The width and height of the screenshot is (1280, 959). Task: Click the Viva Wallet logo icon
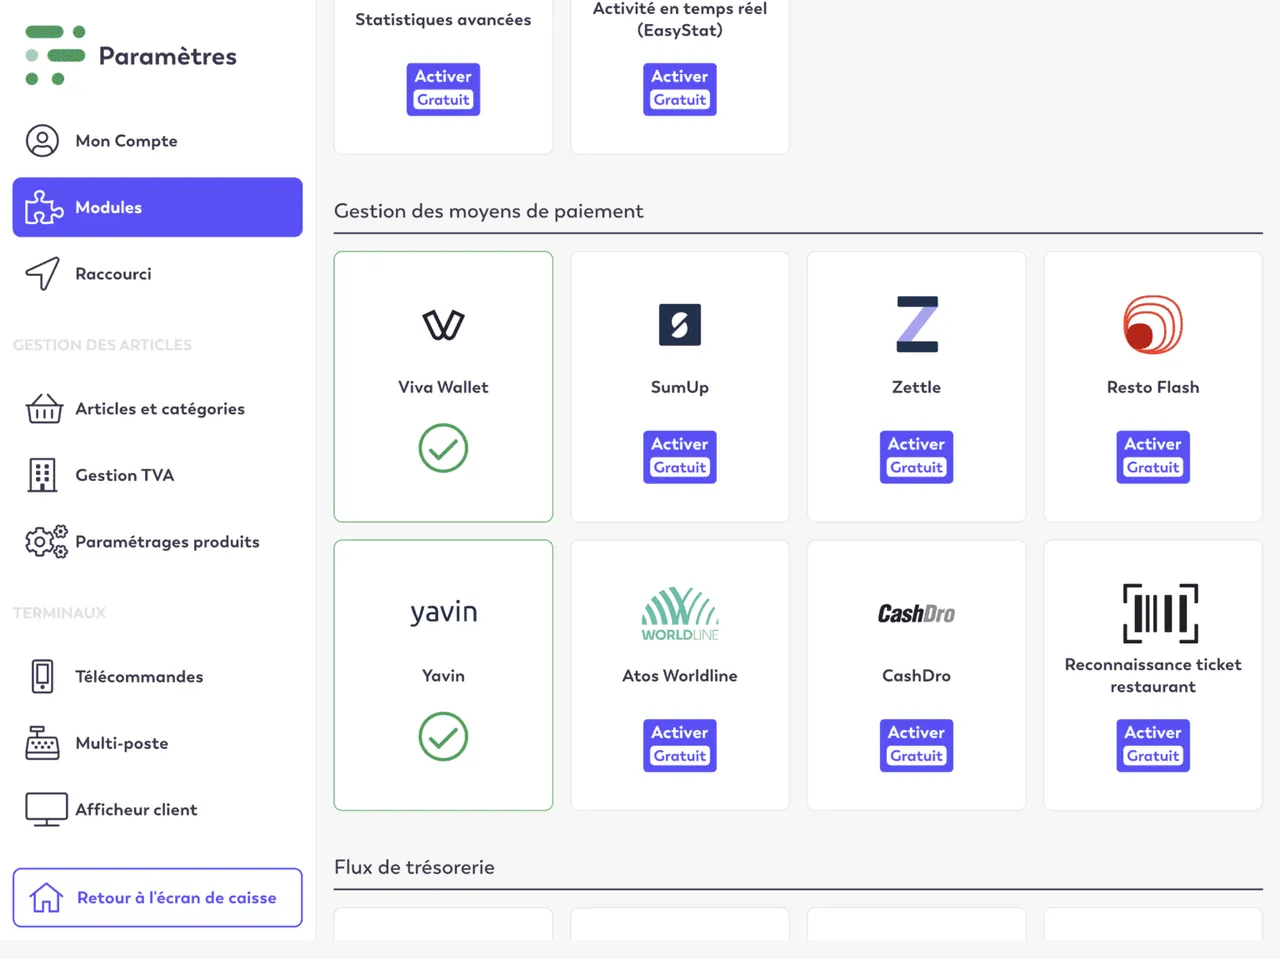(443, 325)
